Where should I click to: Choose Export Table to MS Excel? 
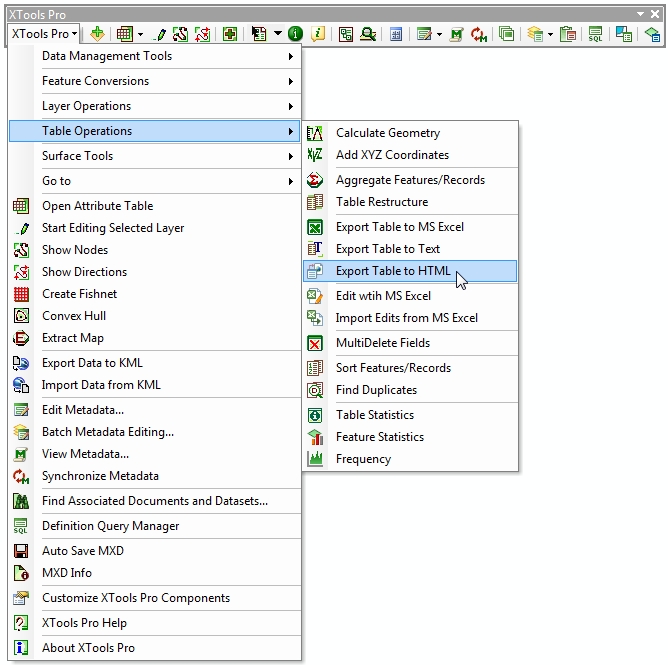click(410, 227)
